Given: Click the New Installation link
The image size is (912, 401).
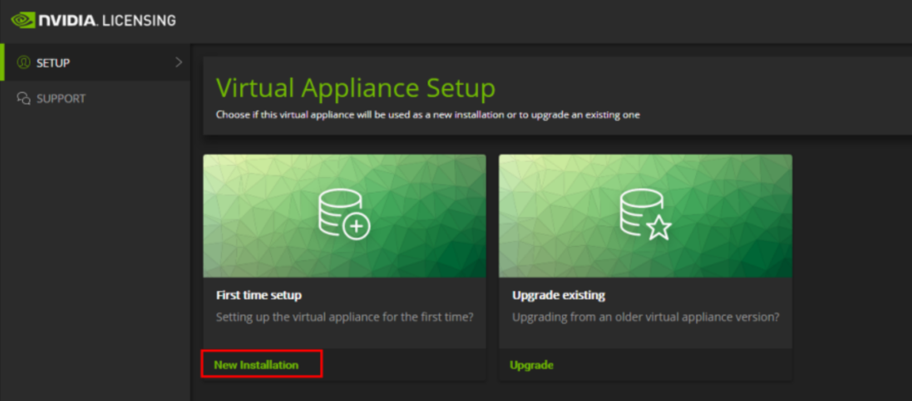Looking at the screenshot, I should click(x=256, y=365).
